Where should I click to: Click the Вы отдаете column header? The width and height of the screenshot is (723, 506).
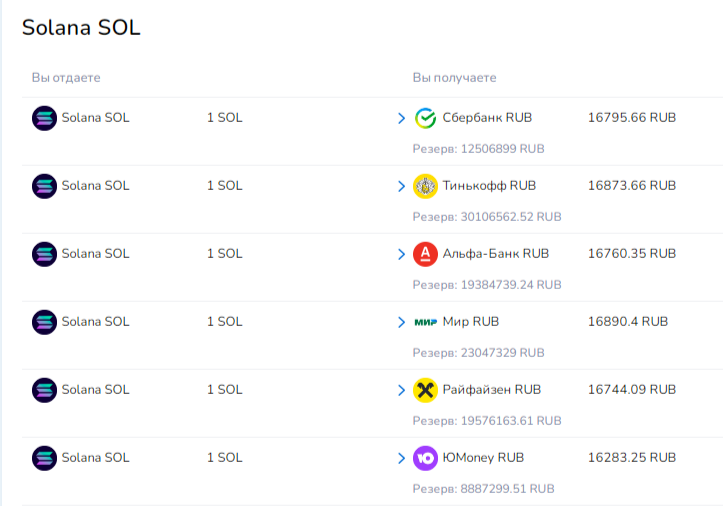[66, 77]
